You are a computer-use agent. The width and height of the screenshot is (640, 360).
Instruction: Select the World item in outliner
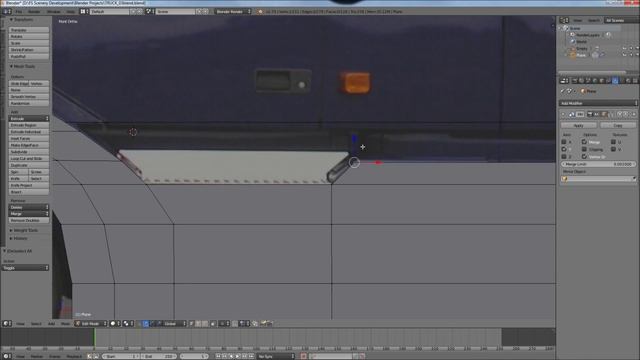pos(582,42)
